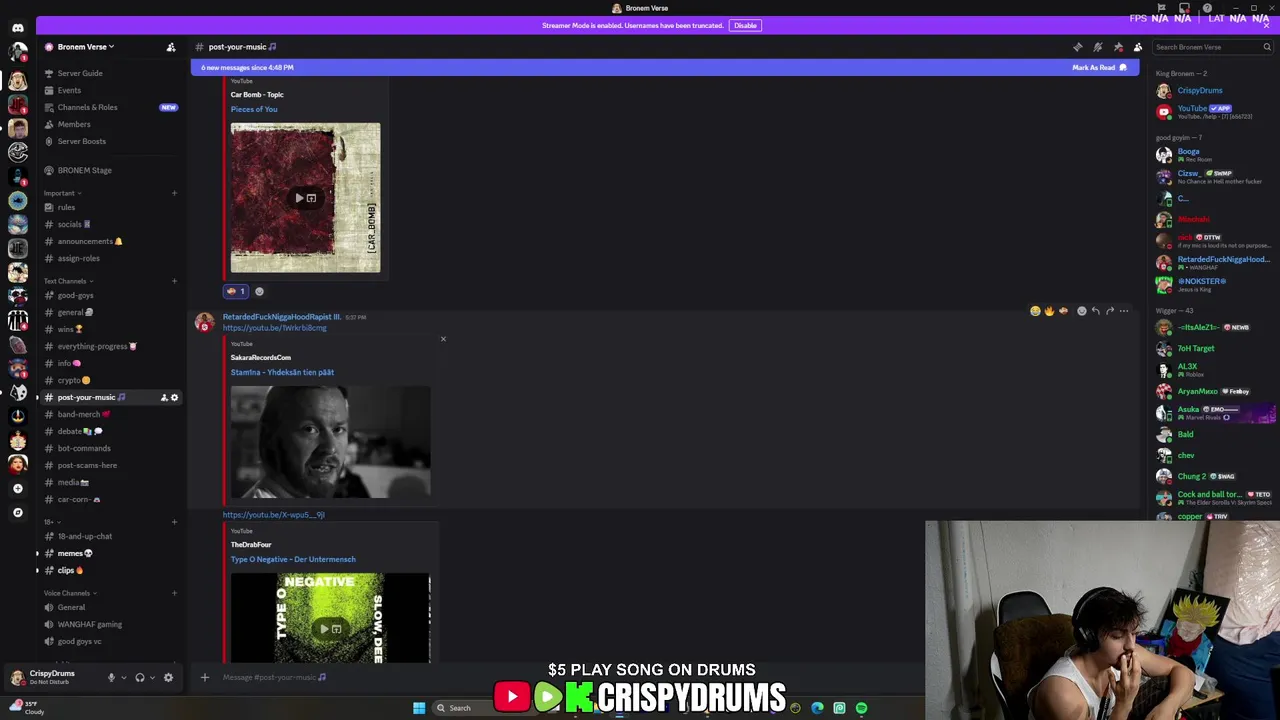Expand threads under memes channel
Viewport: 1280px width, 720px height.
coord(37,553)
